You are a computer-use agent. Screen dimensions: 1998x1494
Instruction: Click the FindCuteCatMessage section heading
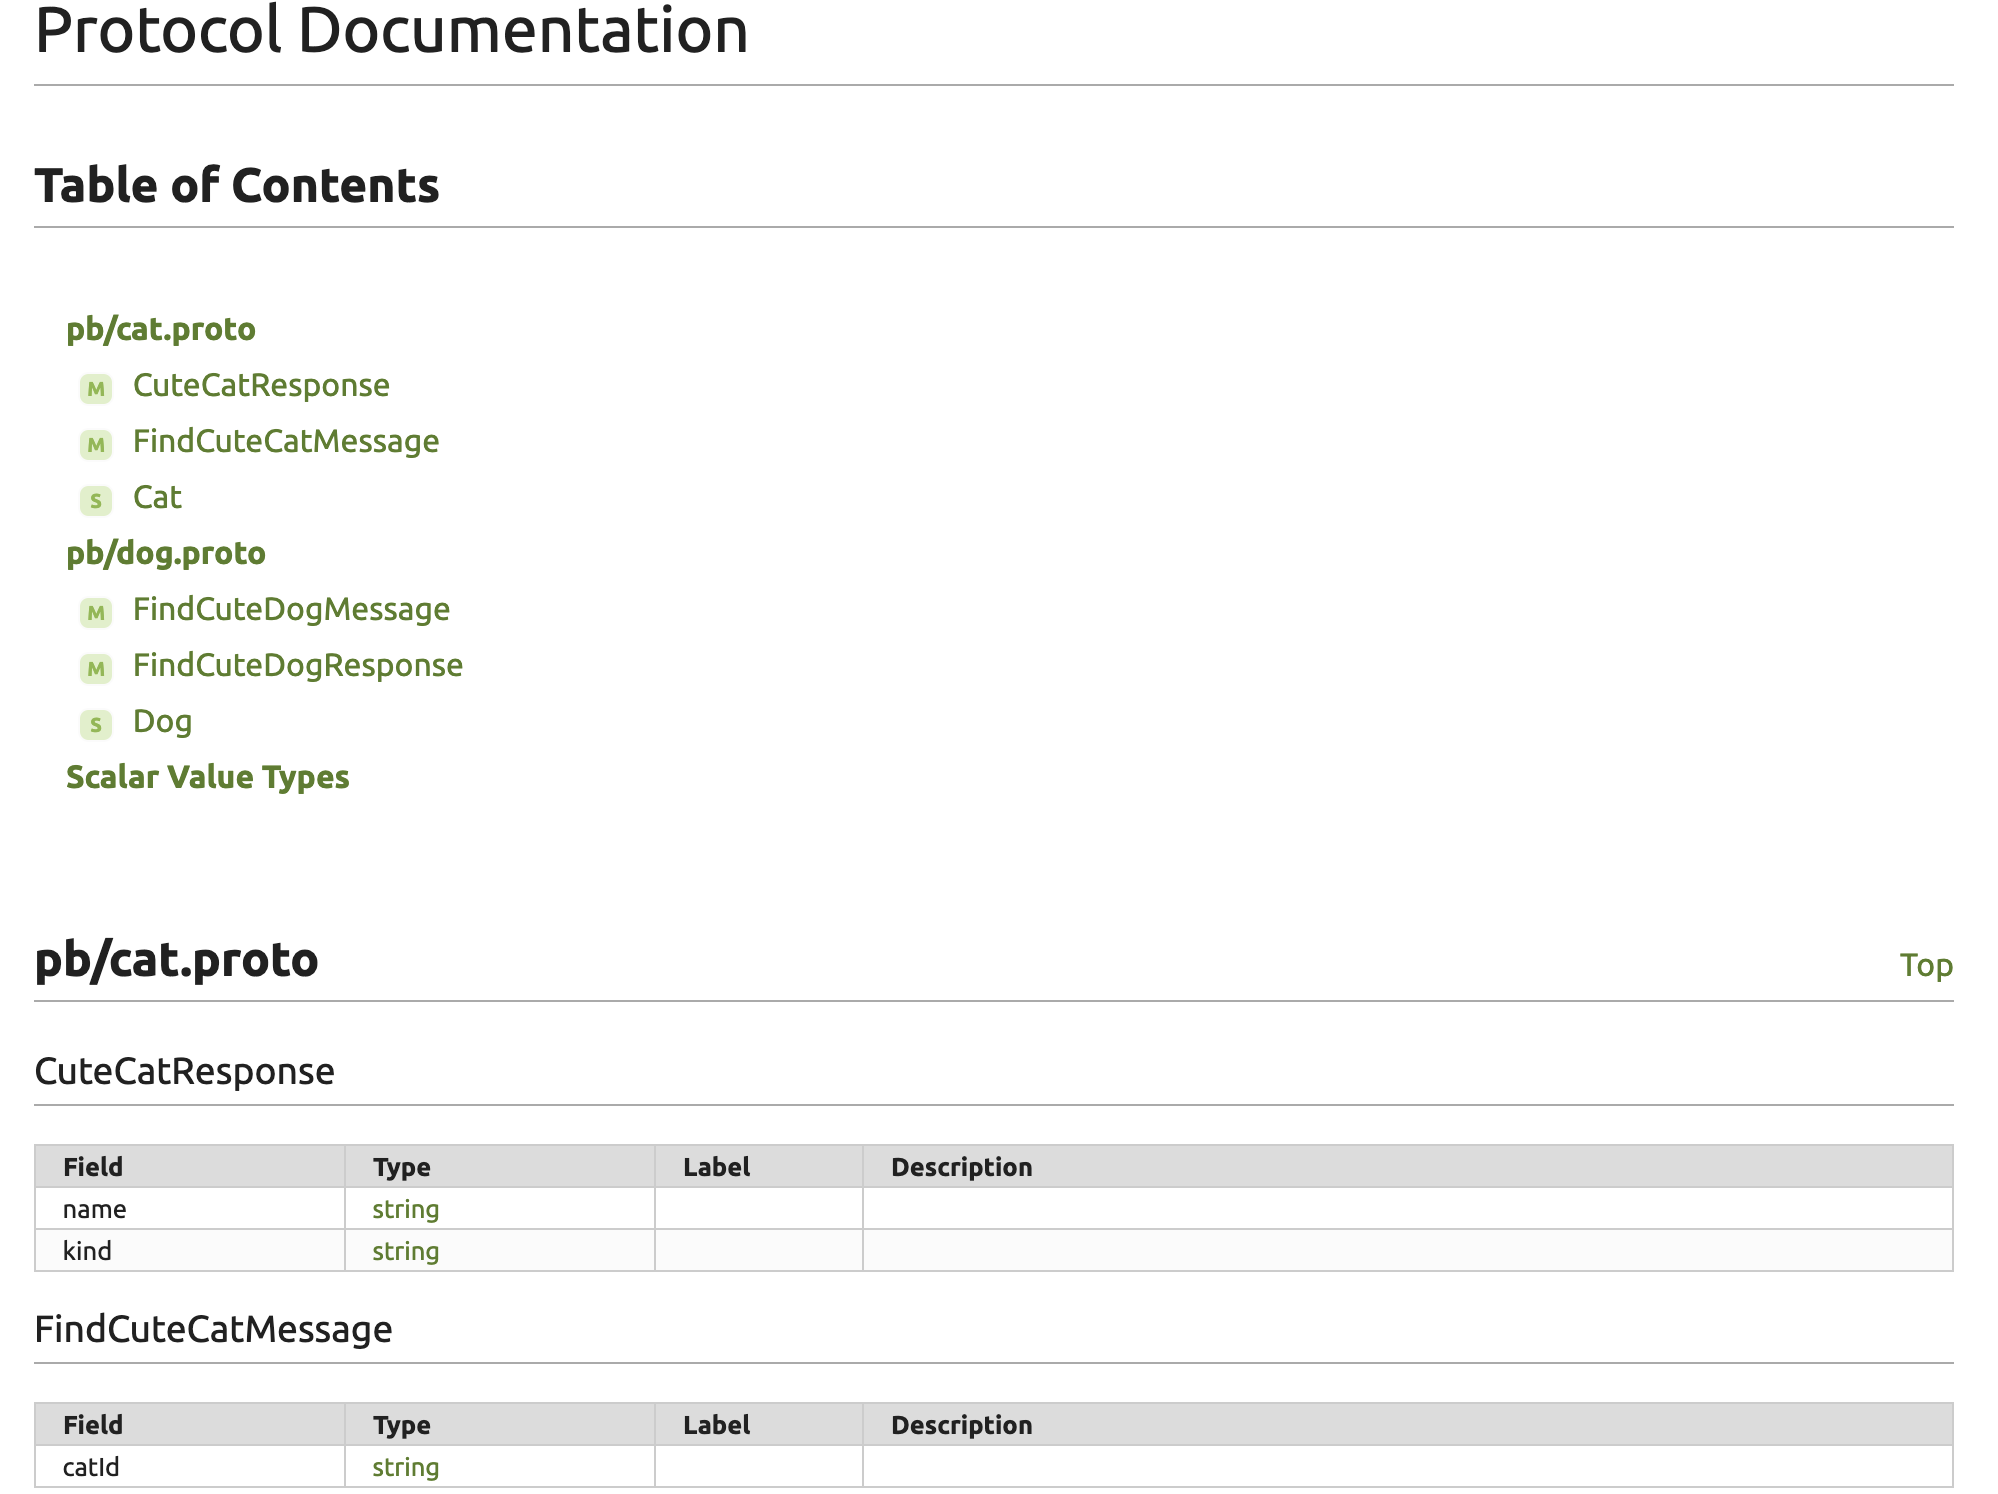(213, 1329)
